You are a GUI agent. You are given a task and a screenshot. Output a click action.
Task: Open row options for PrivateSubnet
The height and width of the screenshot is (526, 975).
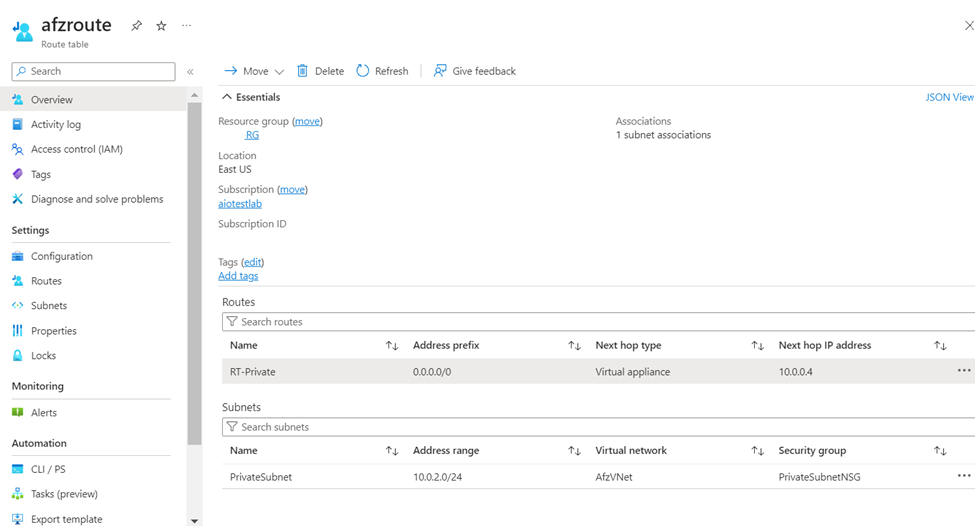963,476
